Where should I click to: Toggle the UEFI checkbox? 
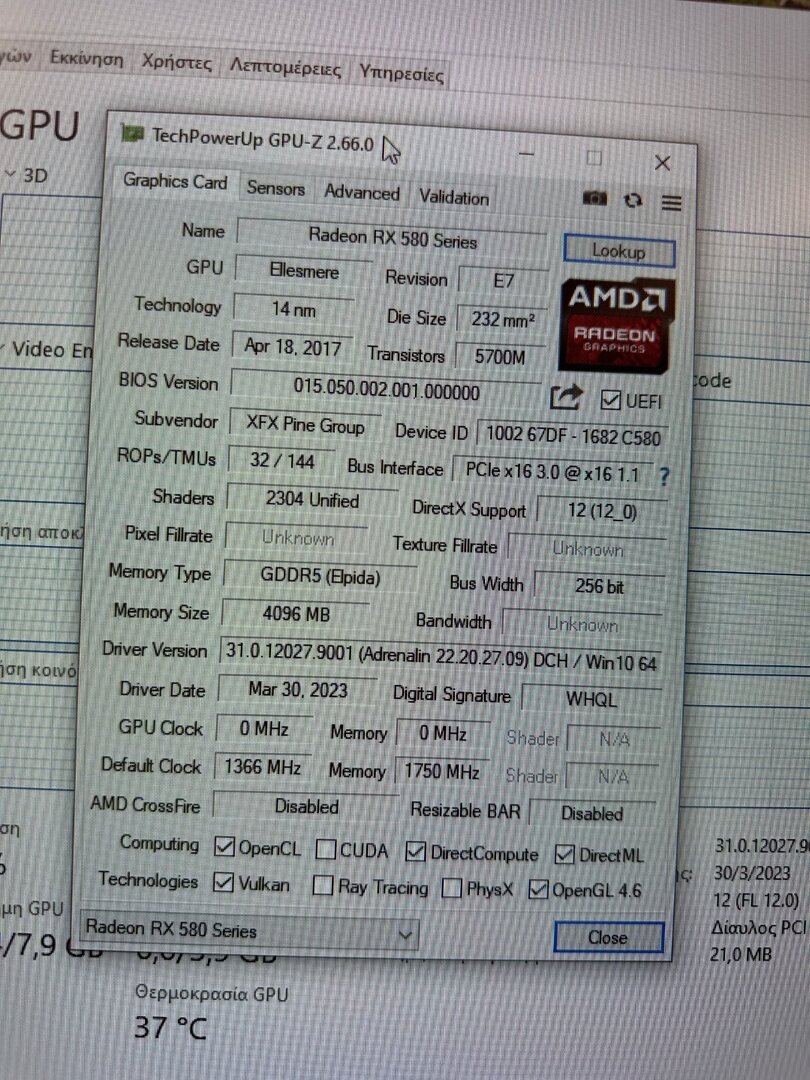[x=610, y=399]
